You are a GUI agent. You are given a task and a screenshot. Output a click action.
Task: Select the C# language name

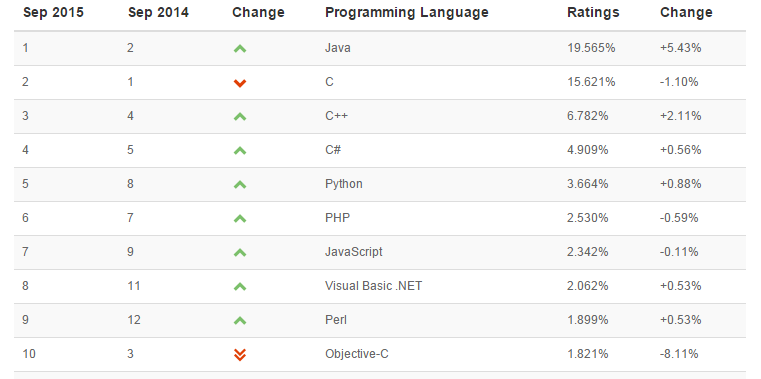(x=333, y=150)
